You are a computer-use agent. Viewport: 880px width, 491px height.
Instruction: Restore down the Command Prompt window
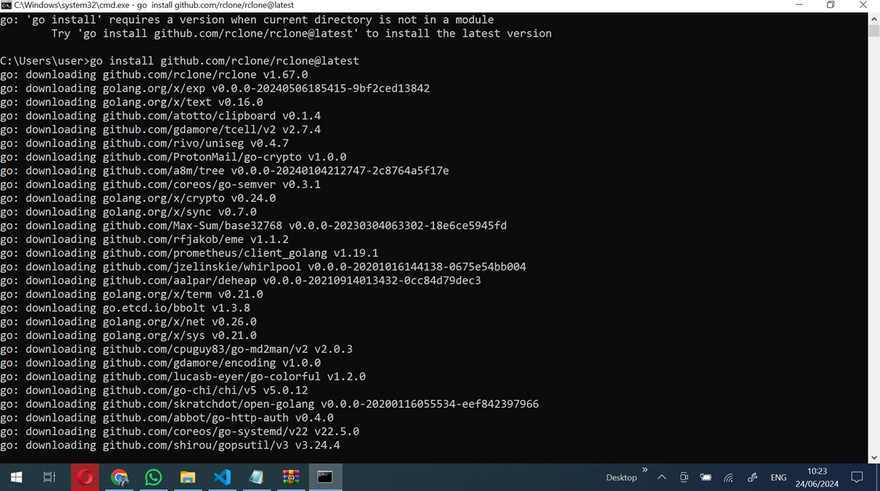coord(830,5)
